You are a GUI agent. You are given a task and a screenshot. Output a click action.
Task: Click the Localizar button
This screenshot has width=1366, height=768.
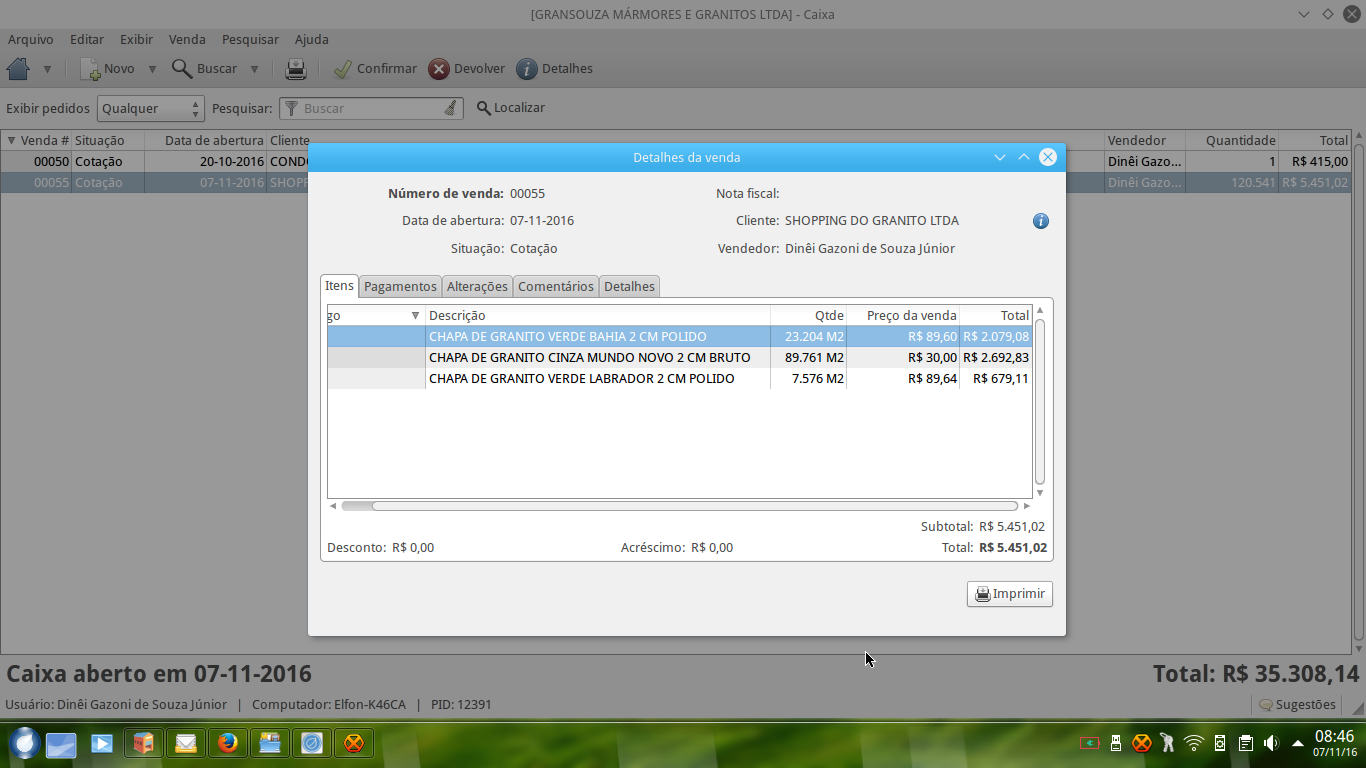pos(511,108)
